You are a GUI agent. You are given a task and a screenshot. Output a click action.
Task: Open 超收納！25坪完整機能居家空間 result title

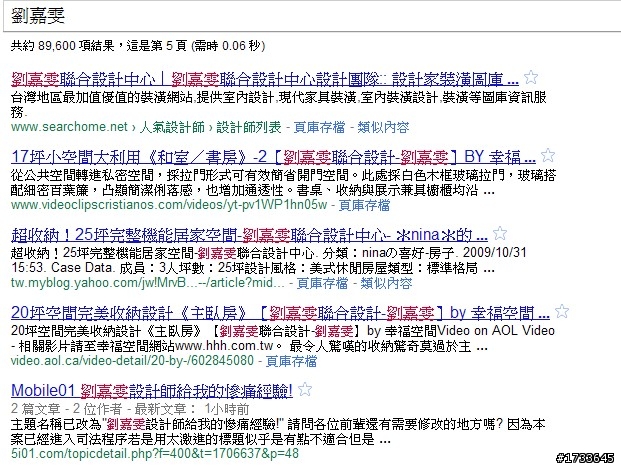coord(249,236)
